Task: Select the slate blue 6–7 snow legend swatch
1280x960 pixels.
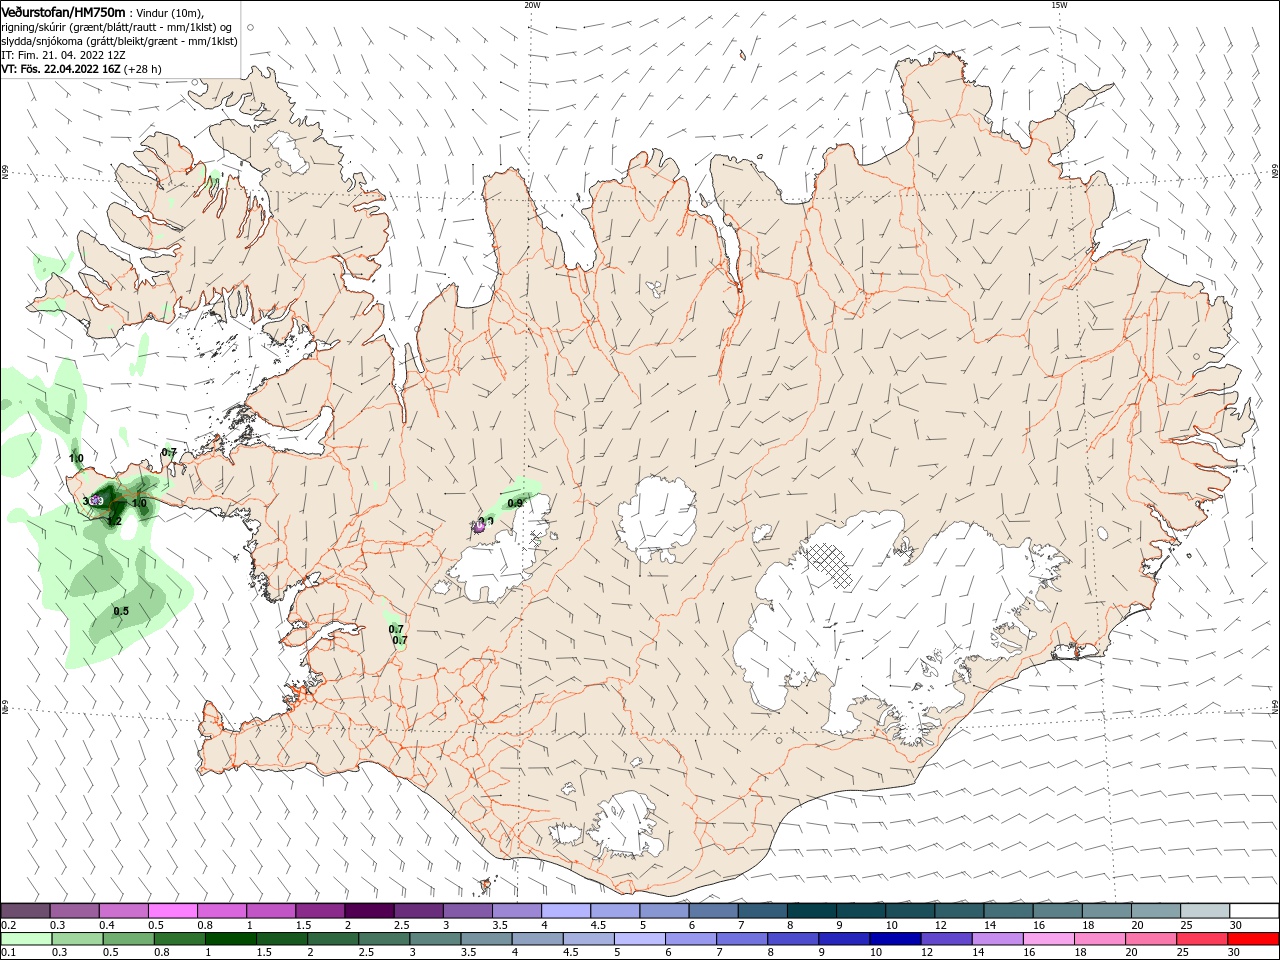Action: (x=714, y=911)
